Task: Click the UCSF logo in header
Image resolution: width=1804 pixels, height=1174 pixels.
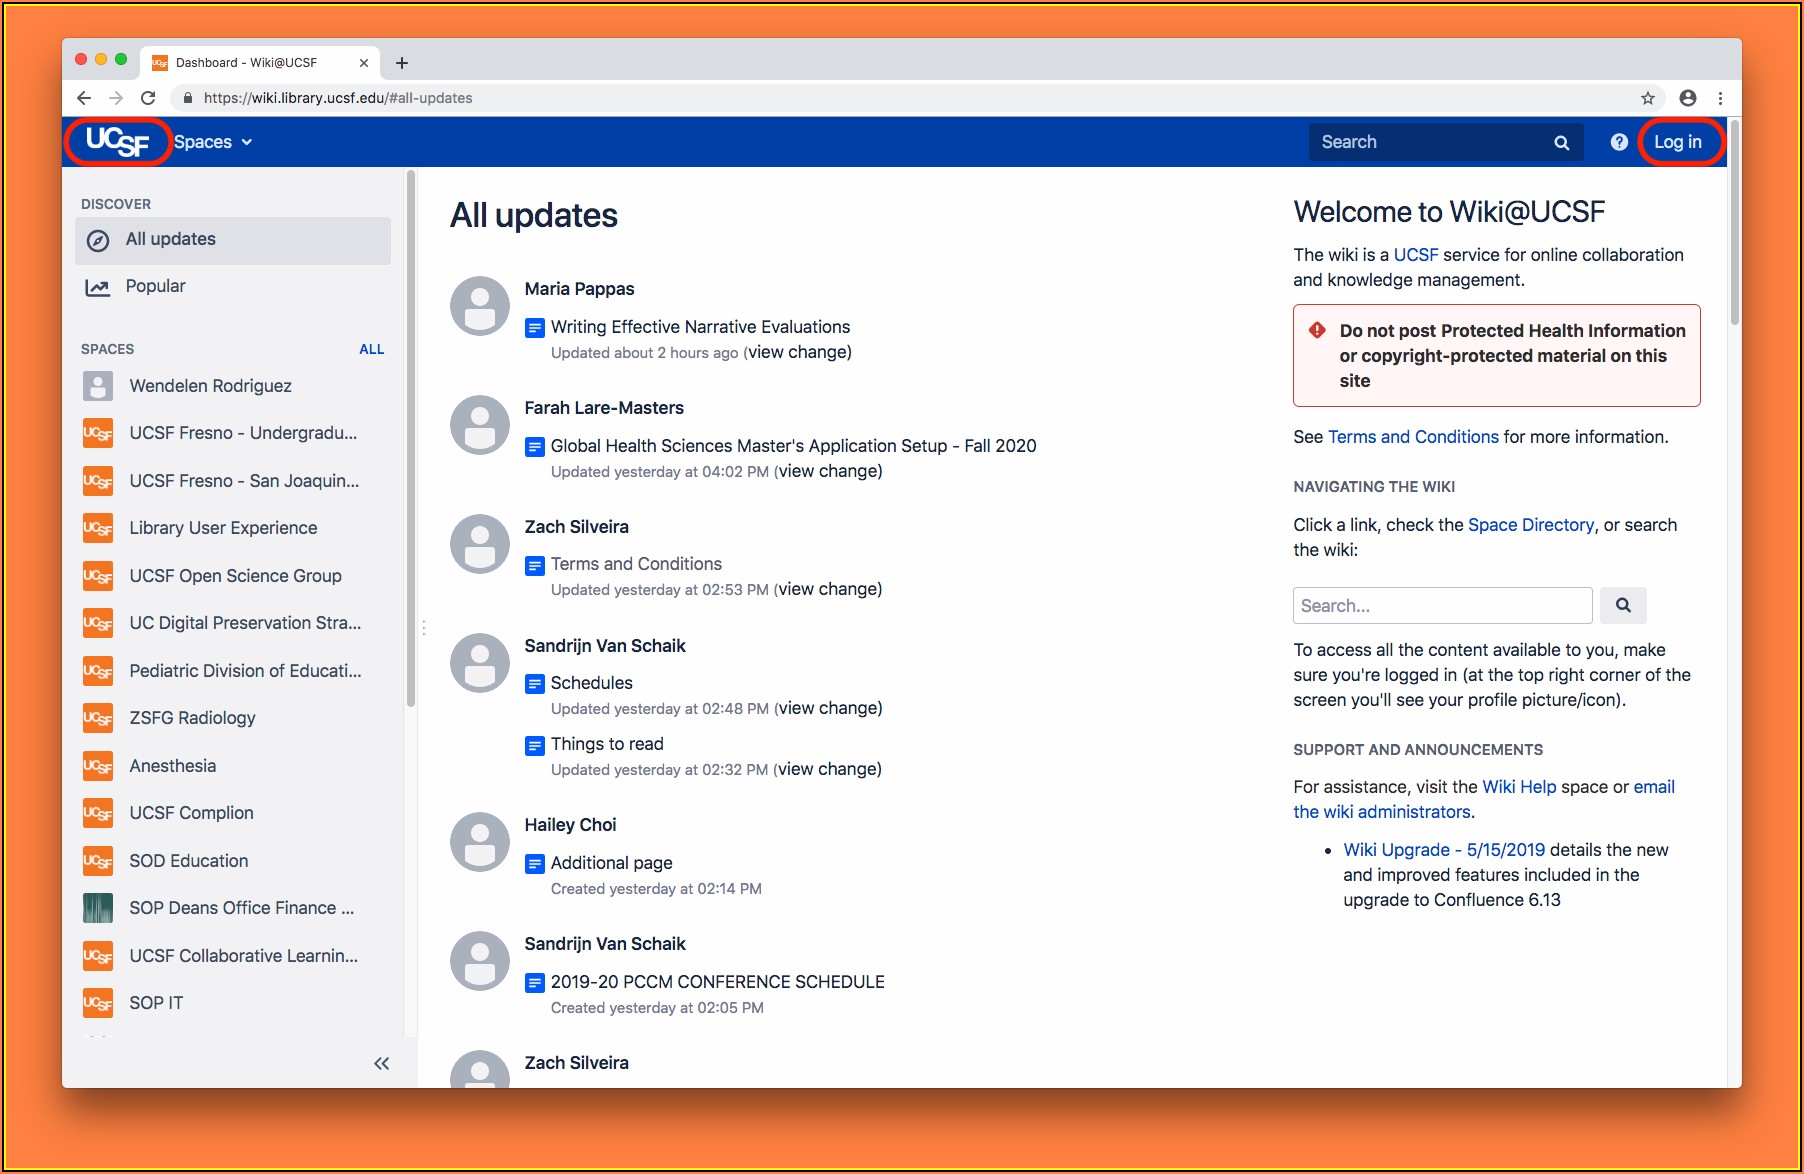Action: (x=117, y=142)
